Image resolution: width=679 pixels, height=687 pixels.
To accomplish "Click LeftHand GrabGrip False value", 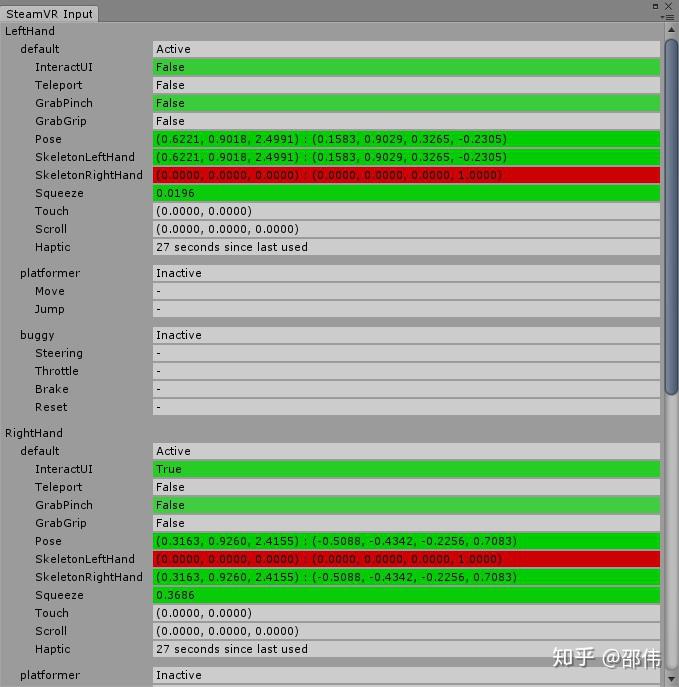I will tap(406, 121).
